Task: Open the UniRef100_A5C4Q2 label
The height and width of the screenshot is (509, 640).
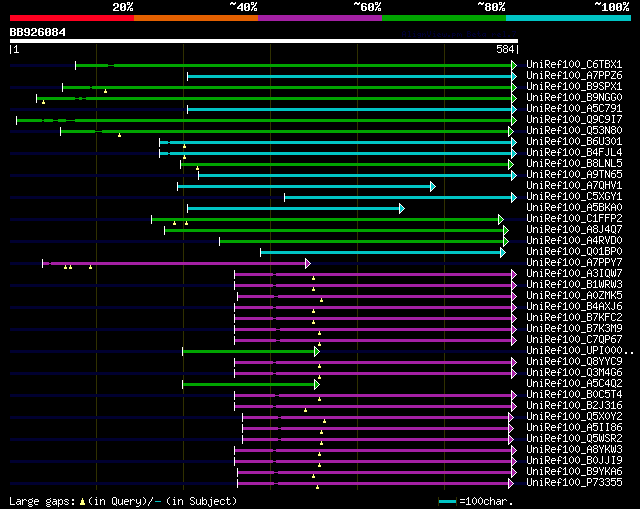Action: point(574,384)
